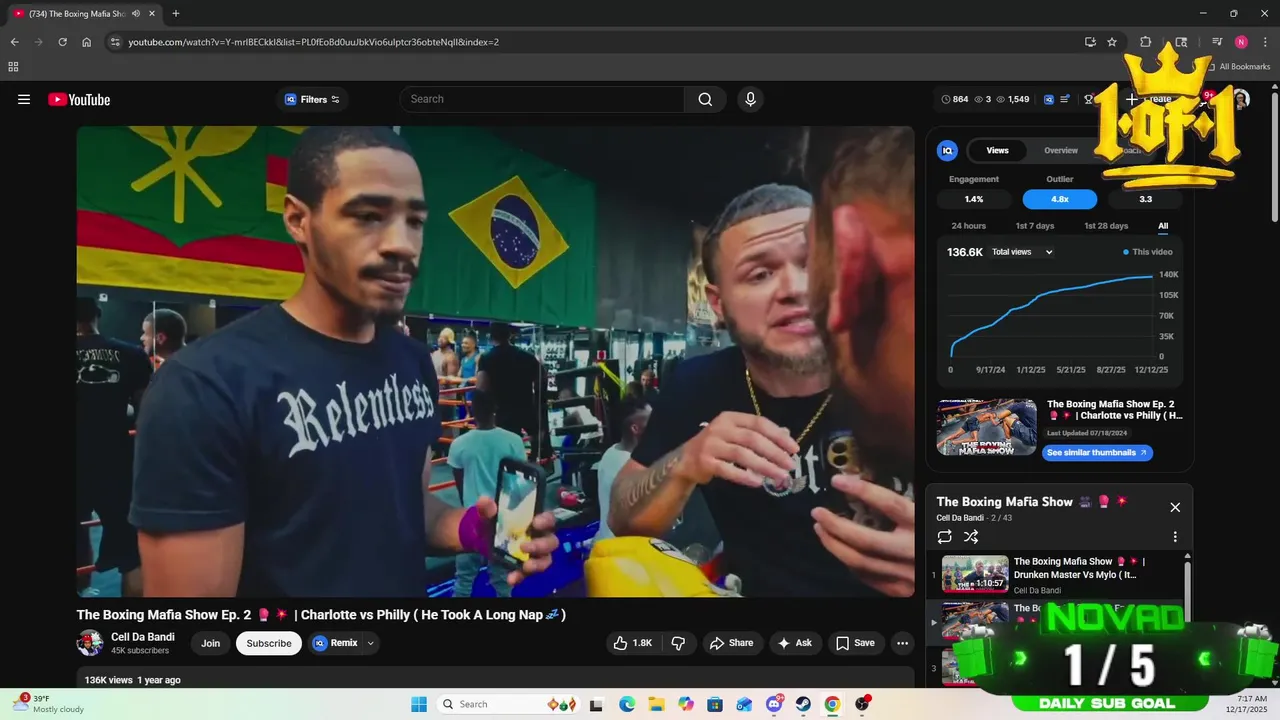Open File Explorer from taskbar
The width and height of the screenshot is (1280, 720).
tap(656, 704)
